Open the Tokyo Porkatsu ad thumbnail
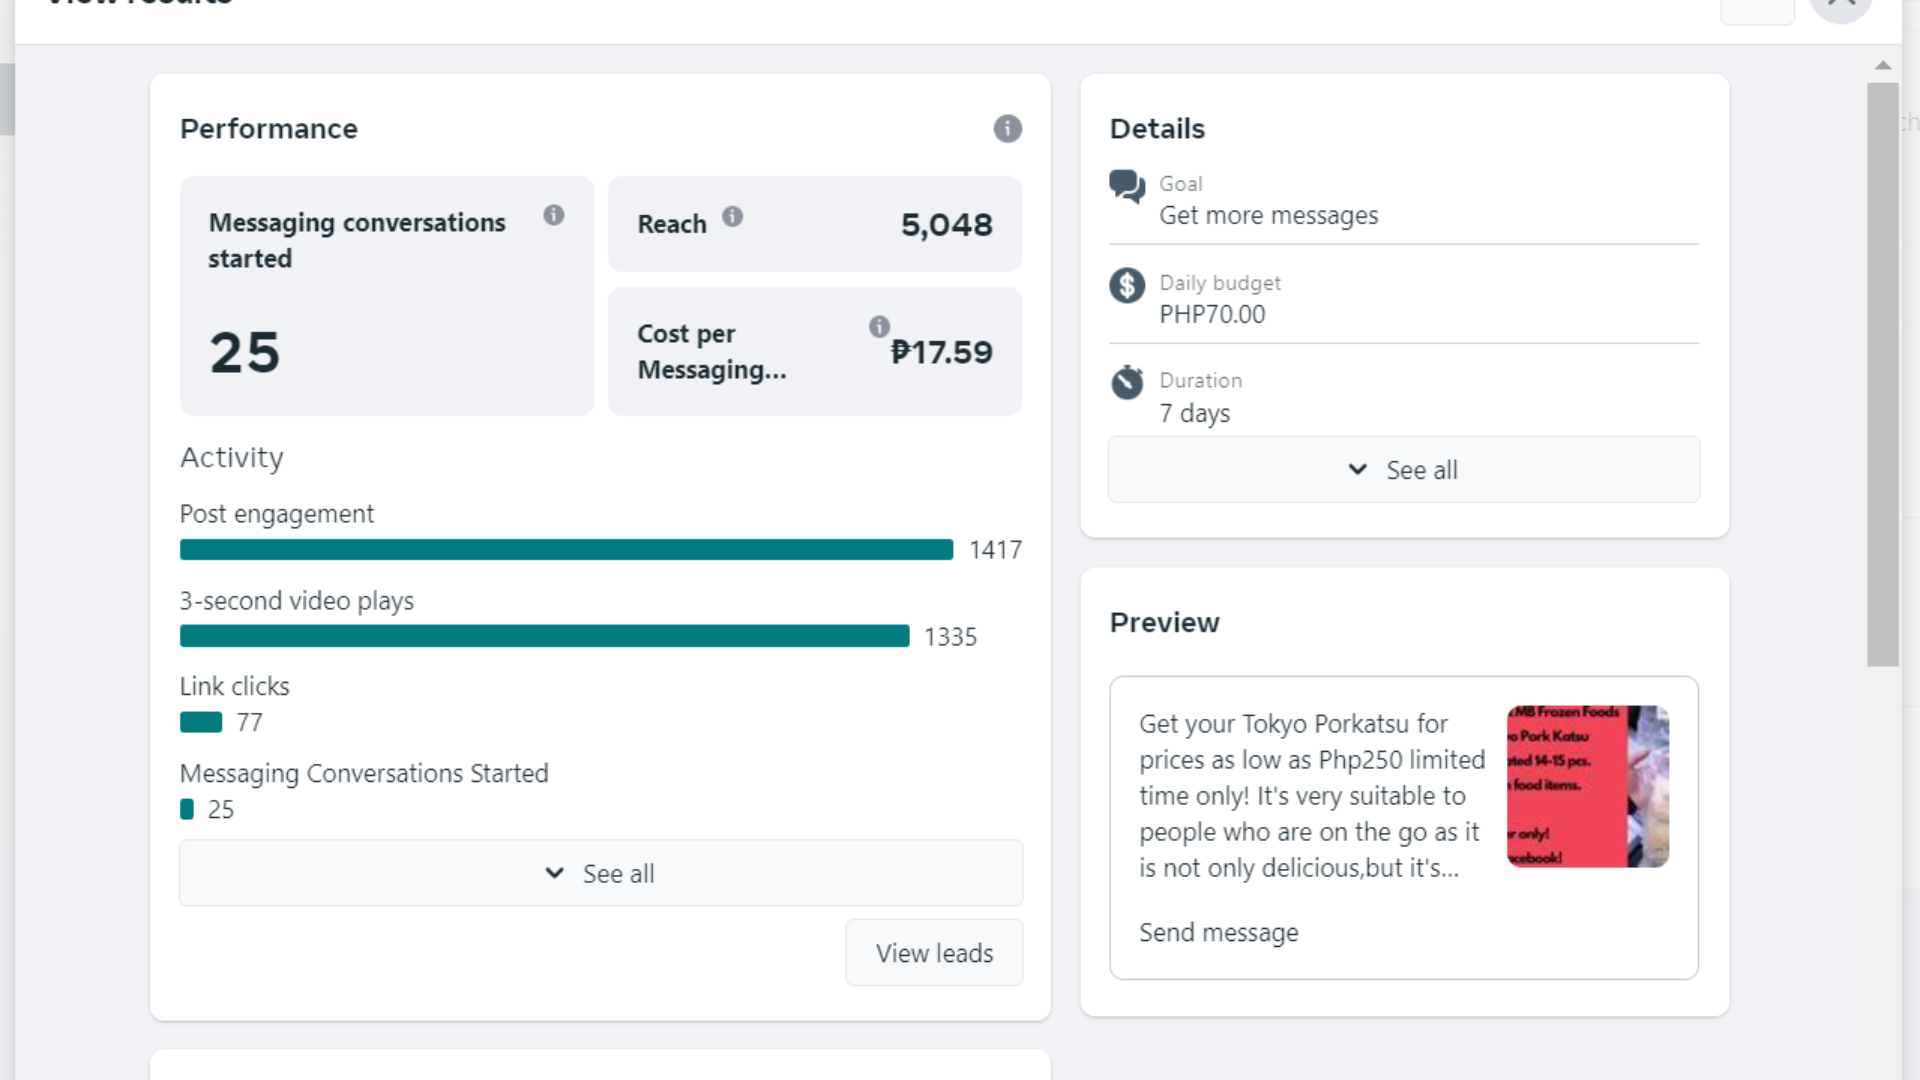This screenshot has height=1080, width=1920. [x=1587, y=786]
